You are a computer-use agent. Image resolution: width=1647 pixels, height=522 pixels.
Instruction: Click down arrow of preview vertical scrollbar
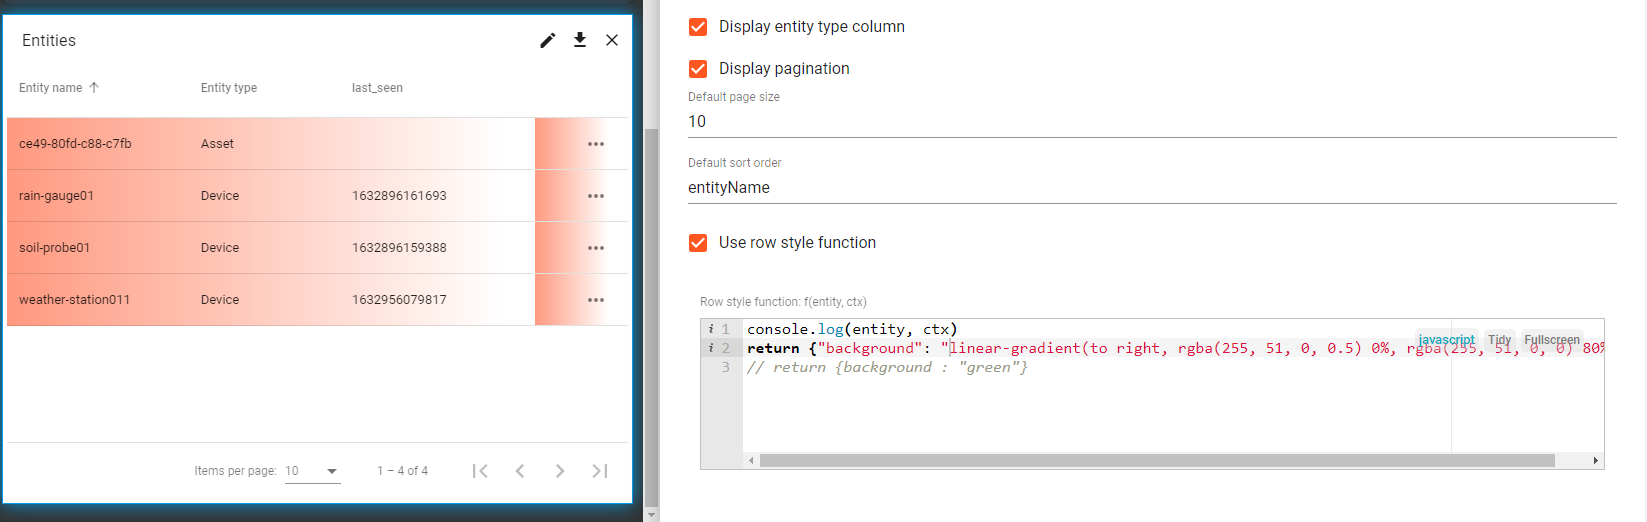coord(652,515)
